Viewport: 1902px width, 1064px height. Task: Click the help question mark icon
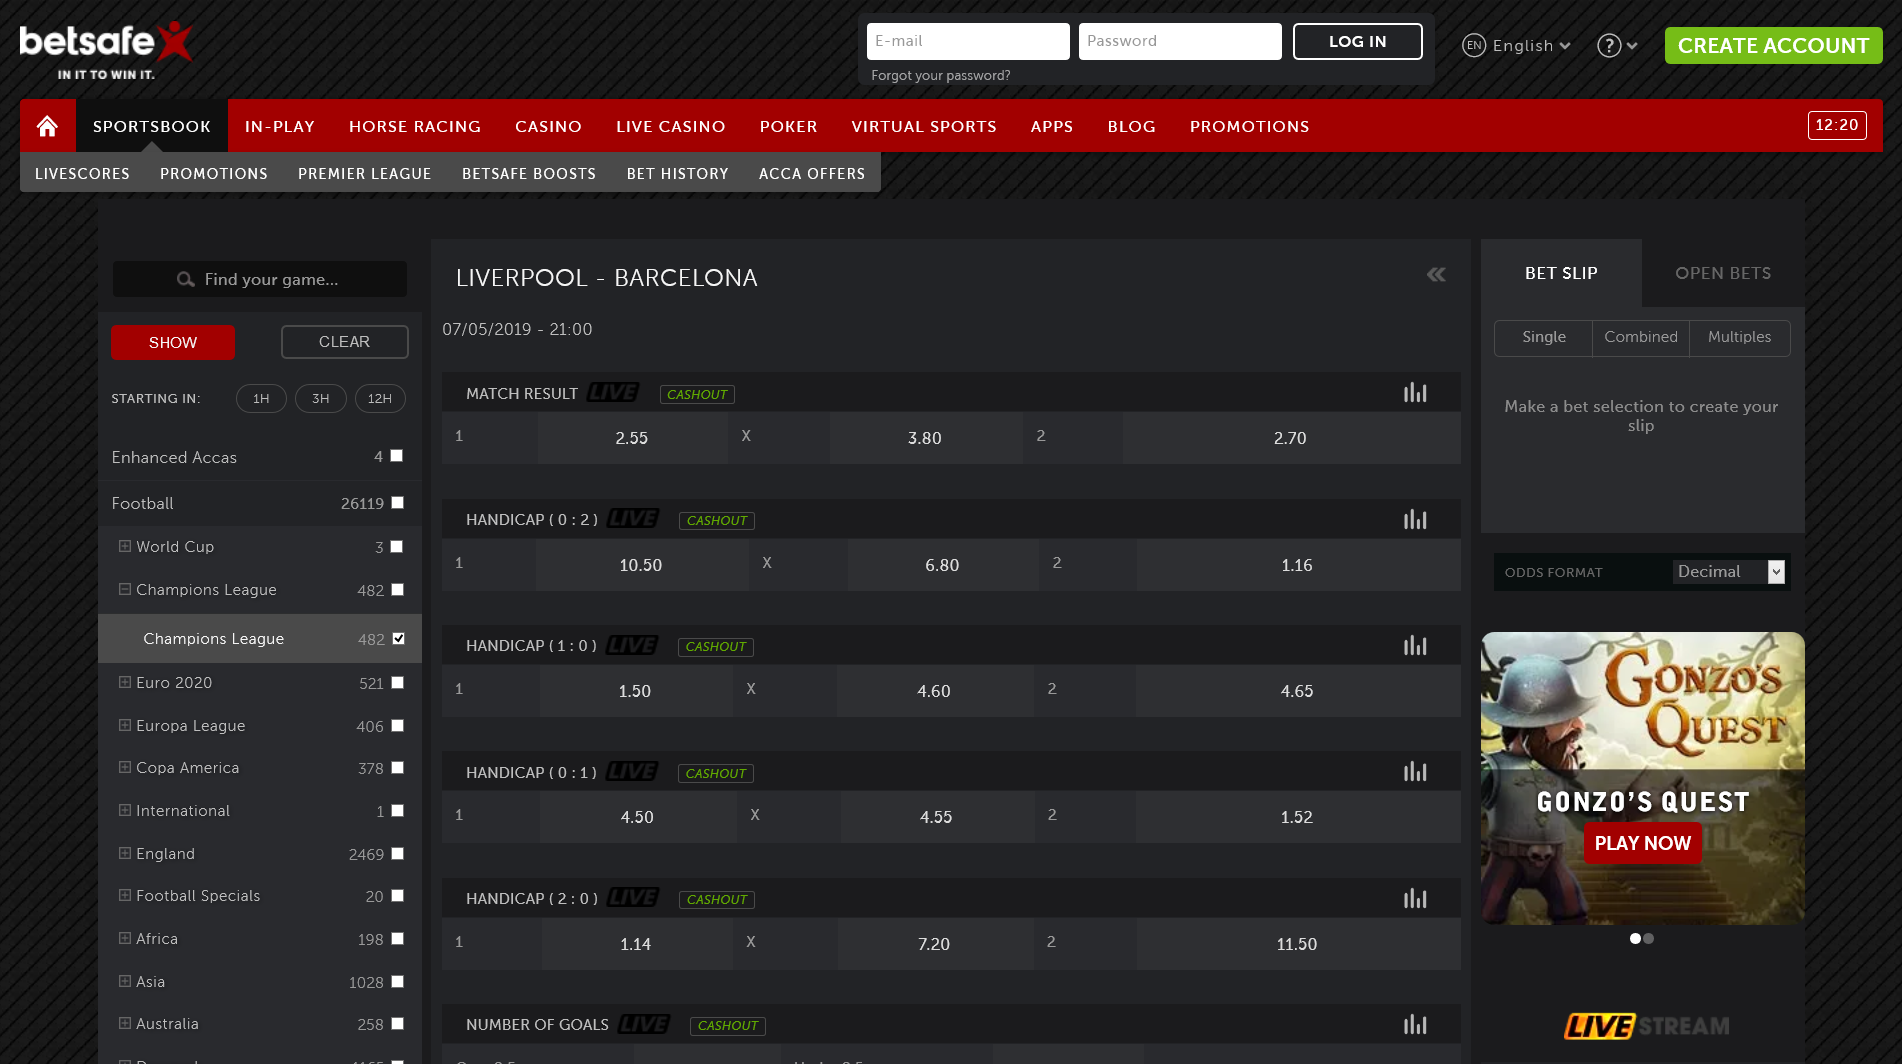(x=1608, y=46)
